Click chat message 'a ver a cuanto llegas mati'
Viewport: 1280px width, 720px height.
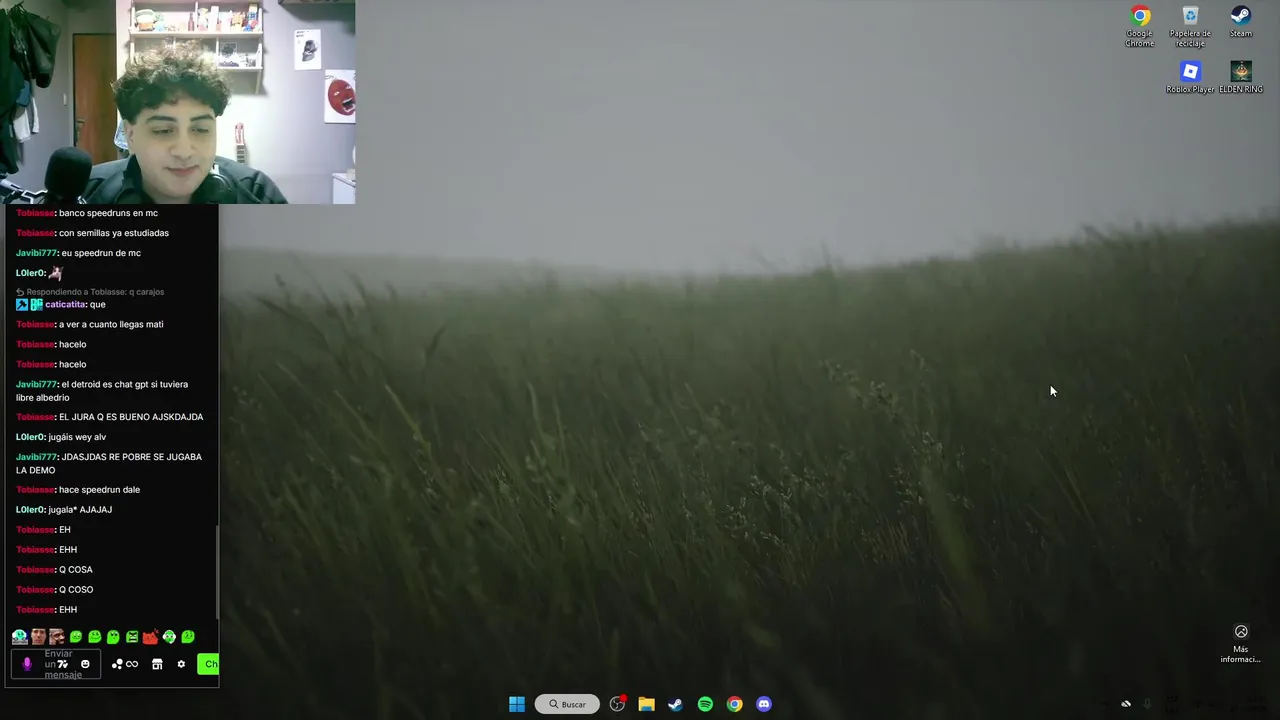111,324
